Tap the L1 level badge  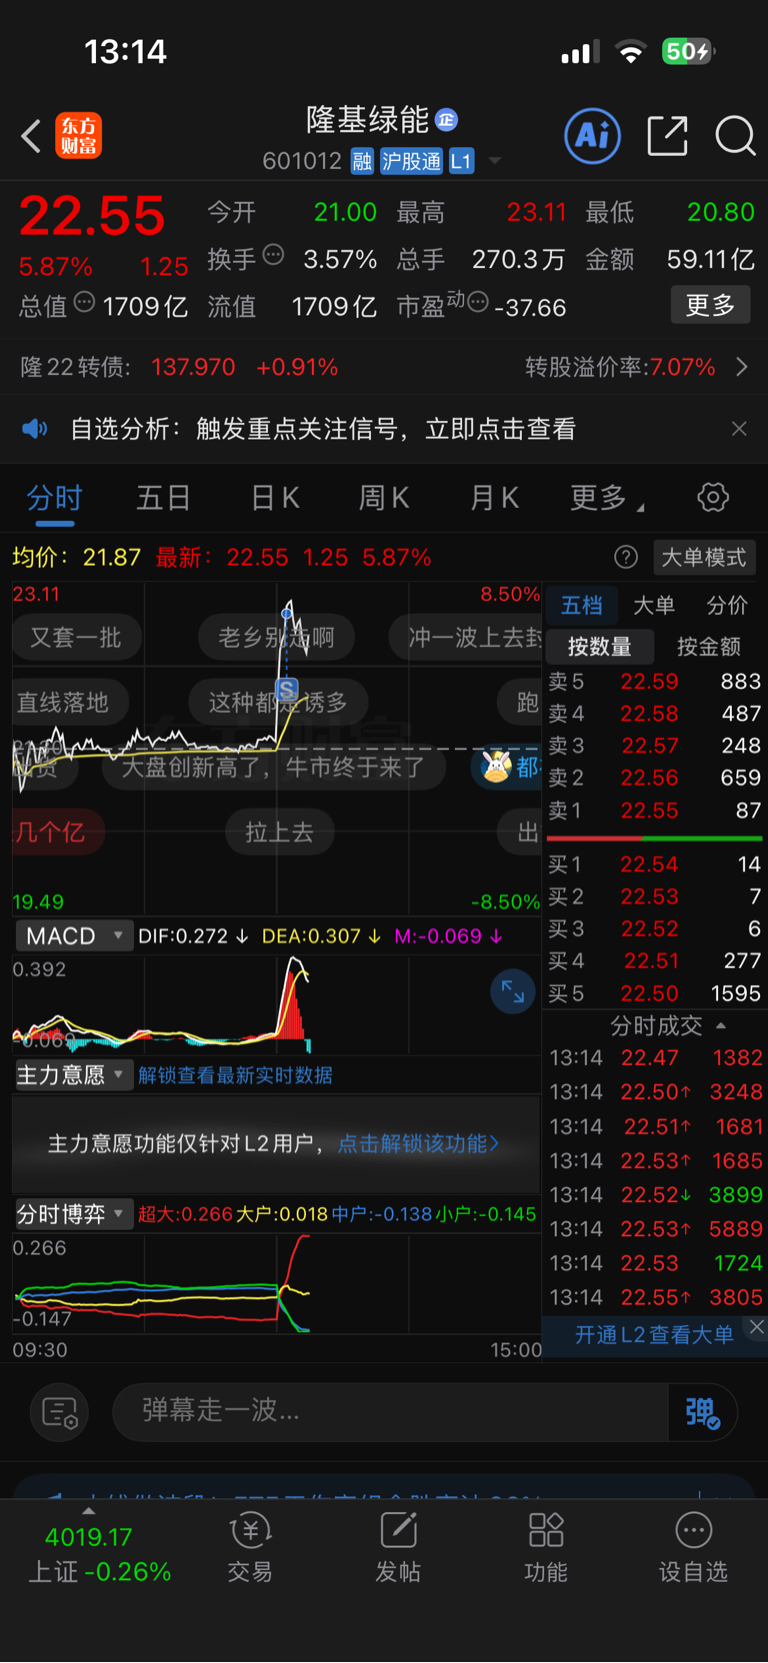[461, 161]
